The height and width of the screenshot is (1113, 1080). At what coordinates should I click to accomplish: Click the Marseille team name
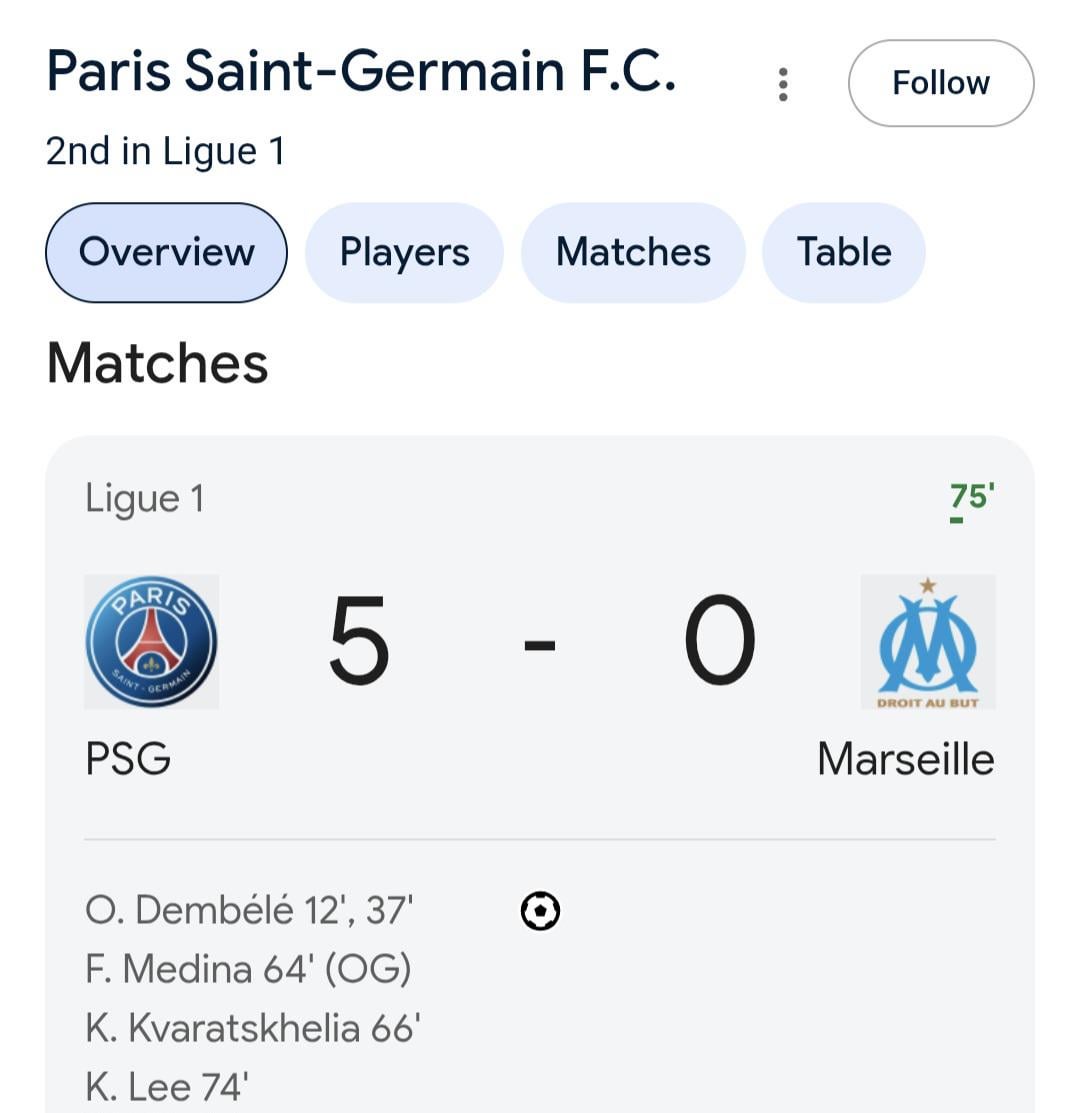[x=905, y=759]
